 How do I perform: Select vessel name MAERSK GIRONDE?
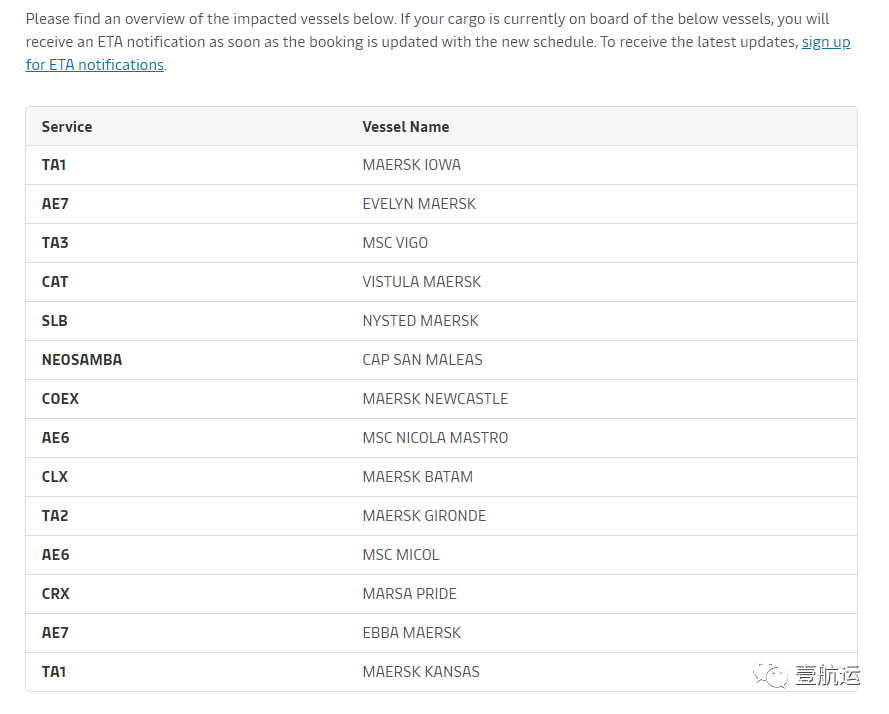tap(424, 516)
